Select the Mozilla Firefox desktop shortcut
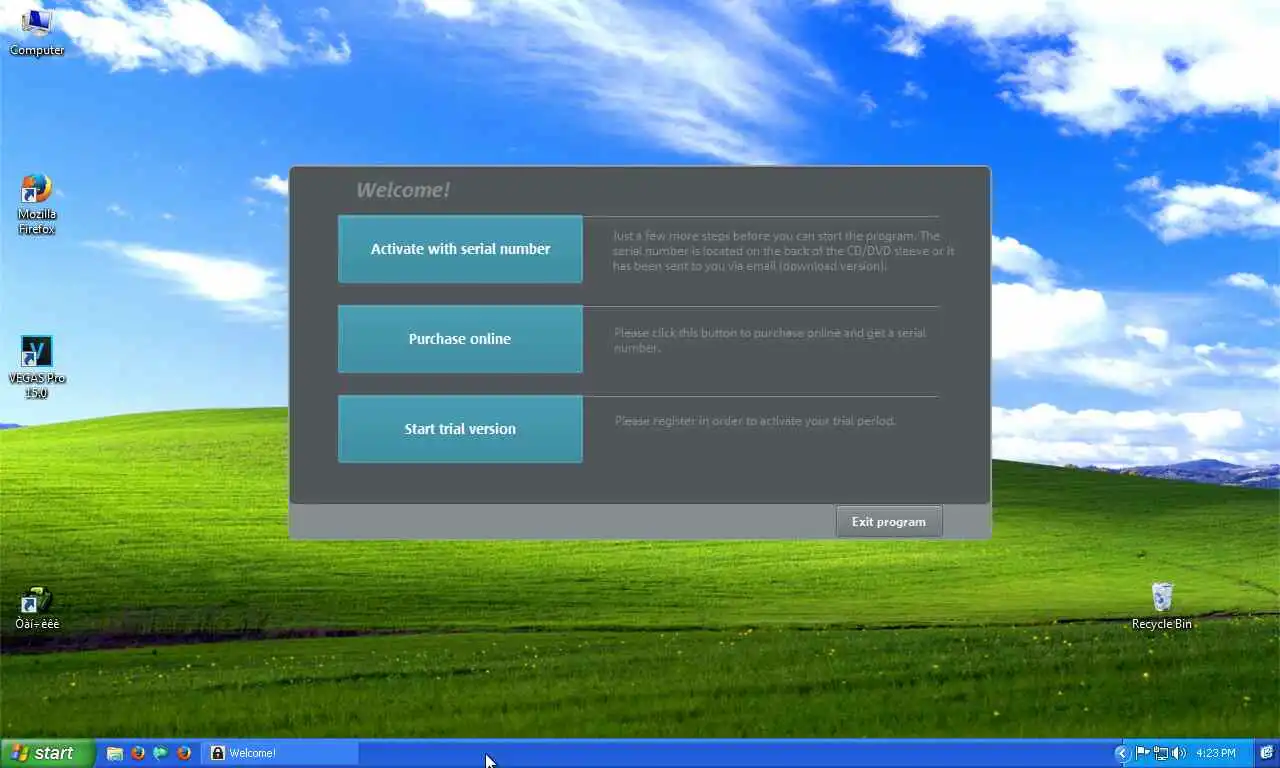The width and height of the screenshot is (1280, 768). 37,204
